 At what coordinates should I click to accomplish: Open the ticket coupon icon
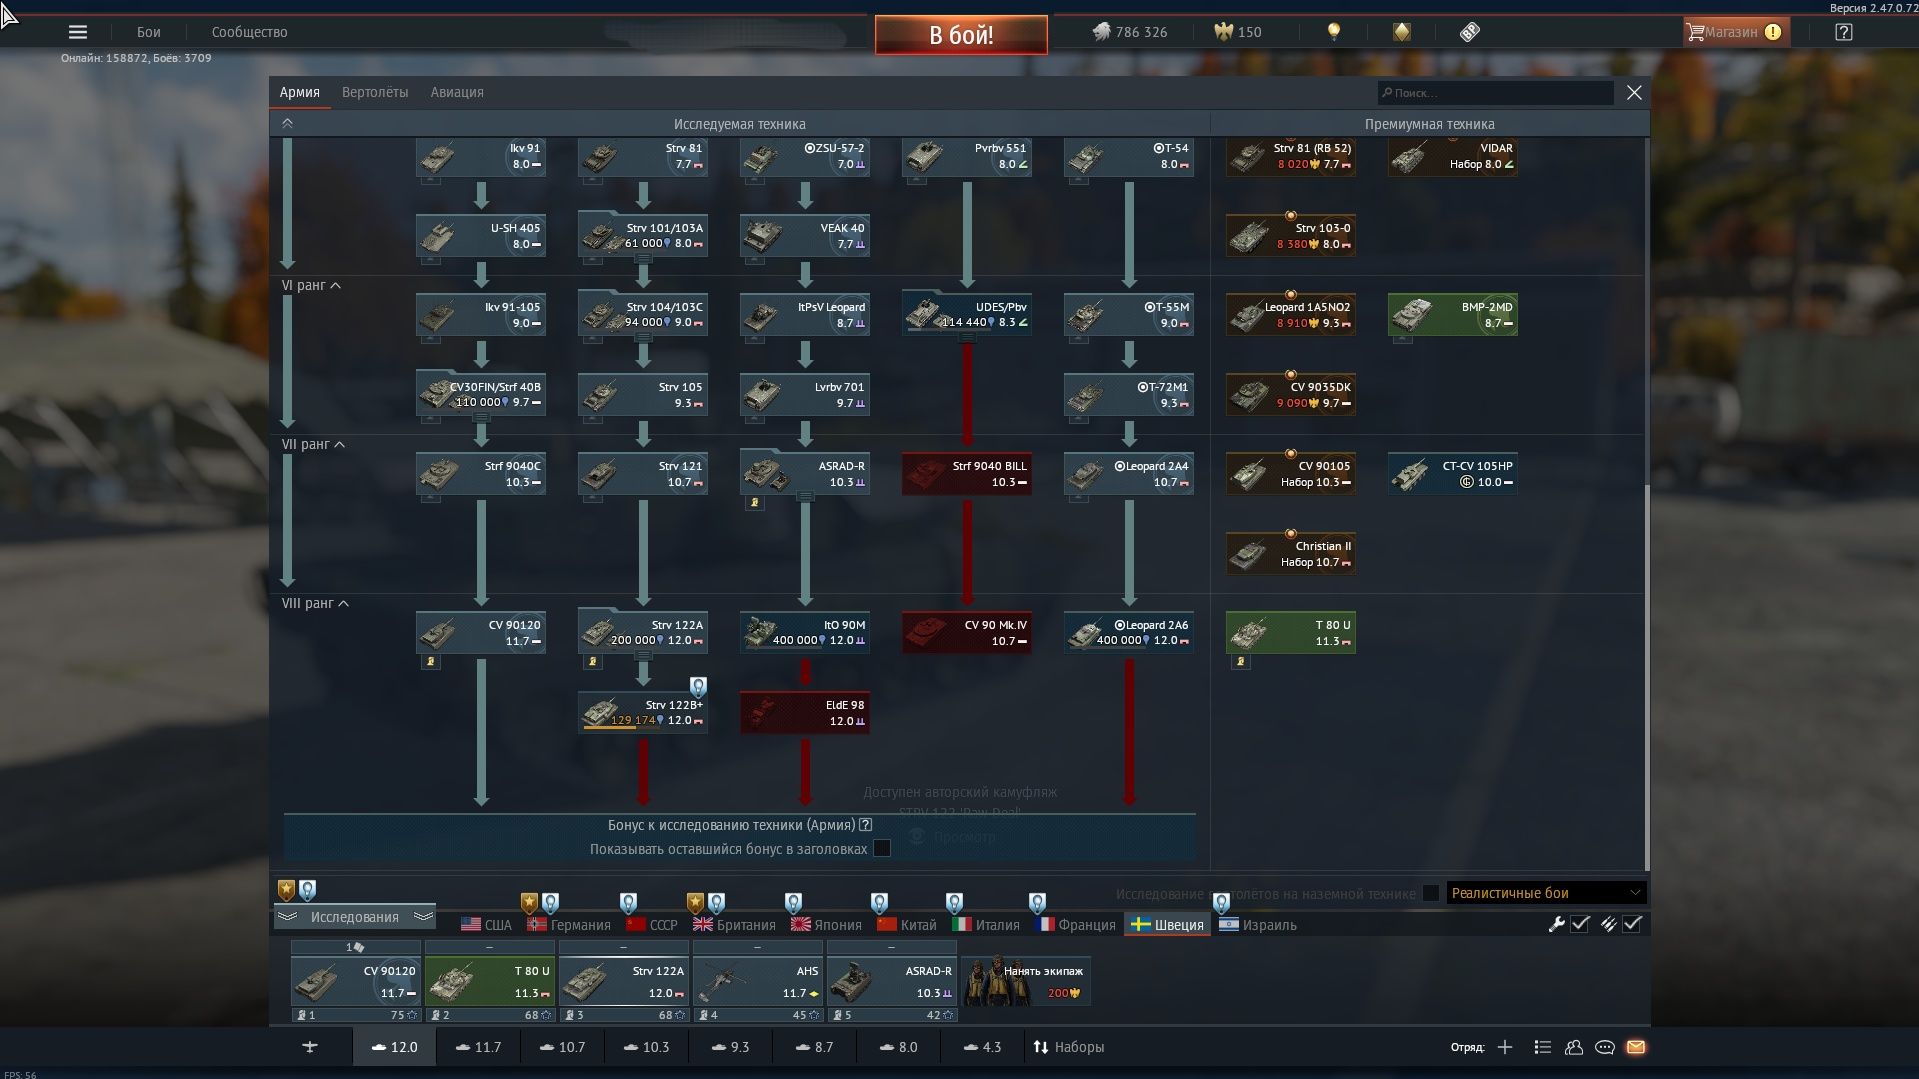pos(1469,32)
